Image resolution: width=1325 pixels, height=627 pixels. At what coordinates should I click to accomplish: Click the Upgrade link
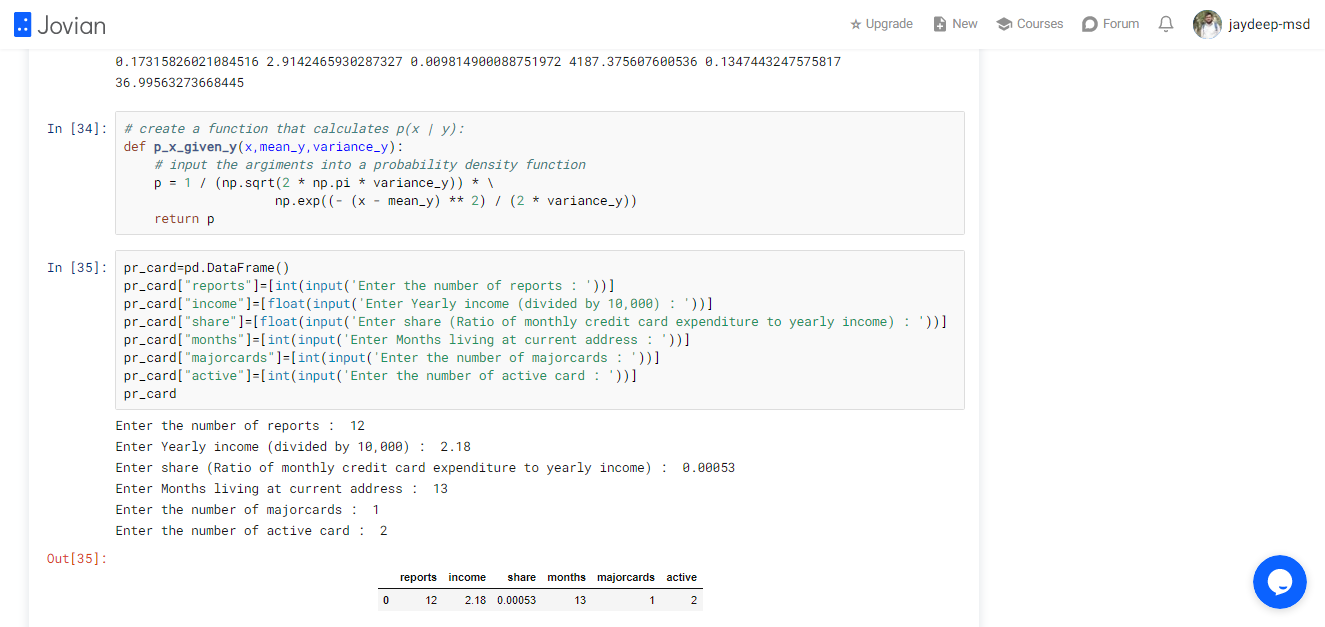[x=889, y=24]
